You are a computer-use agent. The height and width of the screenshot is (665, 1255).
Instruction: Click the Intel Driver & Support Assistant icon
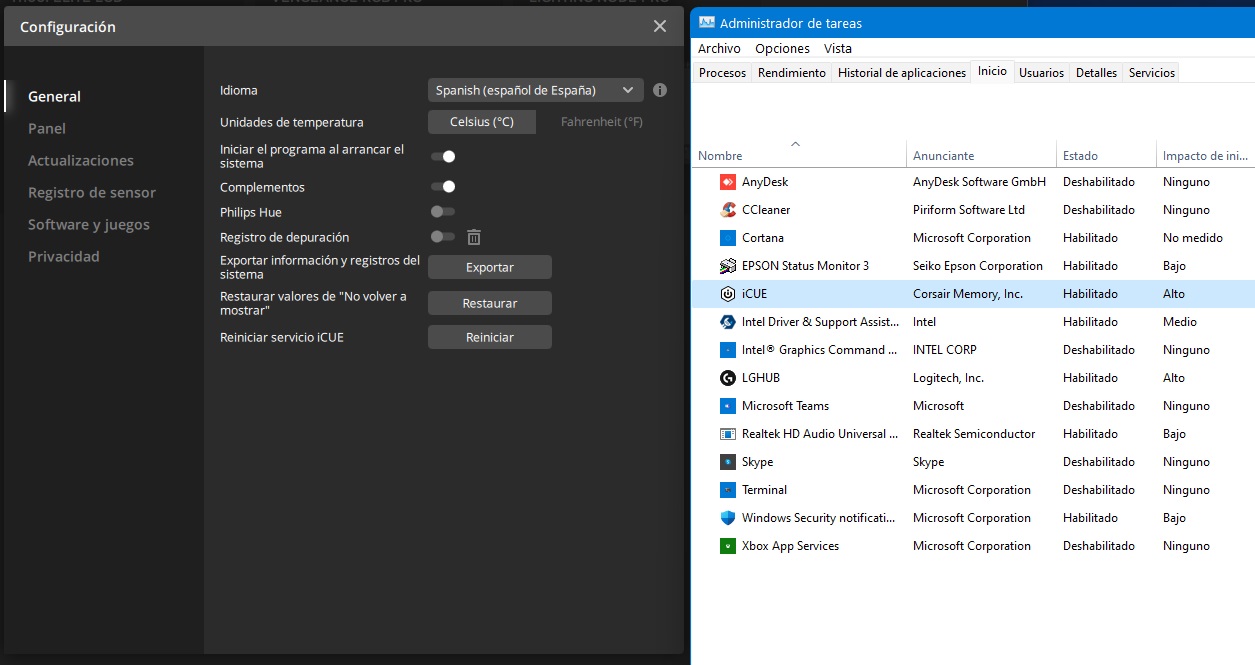tap(728, 322)
